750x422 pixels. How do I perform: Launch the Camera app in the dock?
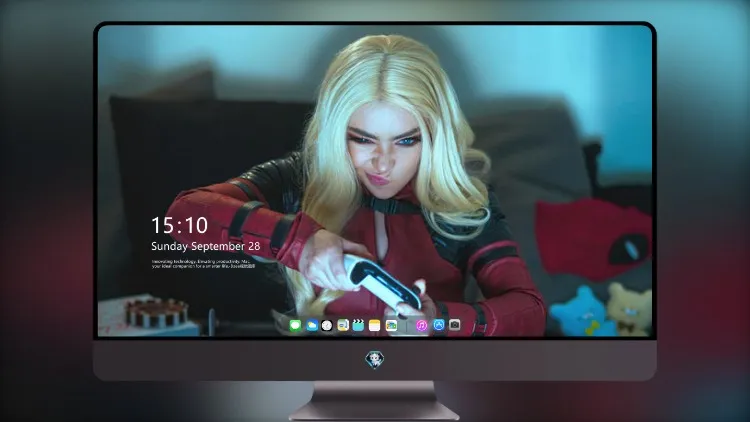454,325
